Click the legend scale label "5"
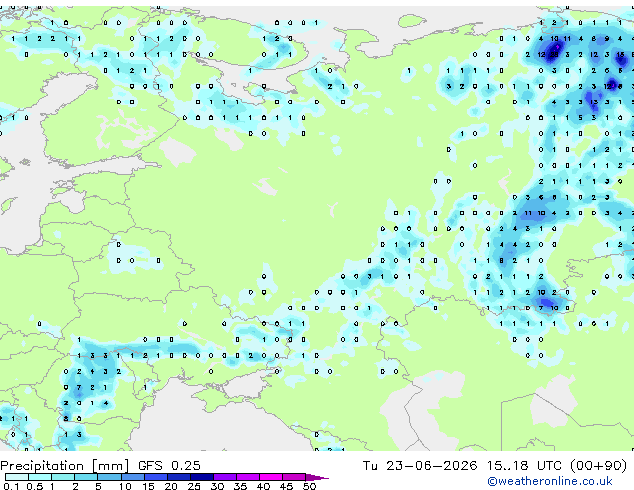The height and width of the screenshot is (490, 634). pyautogui.click(x=98, y=486)
